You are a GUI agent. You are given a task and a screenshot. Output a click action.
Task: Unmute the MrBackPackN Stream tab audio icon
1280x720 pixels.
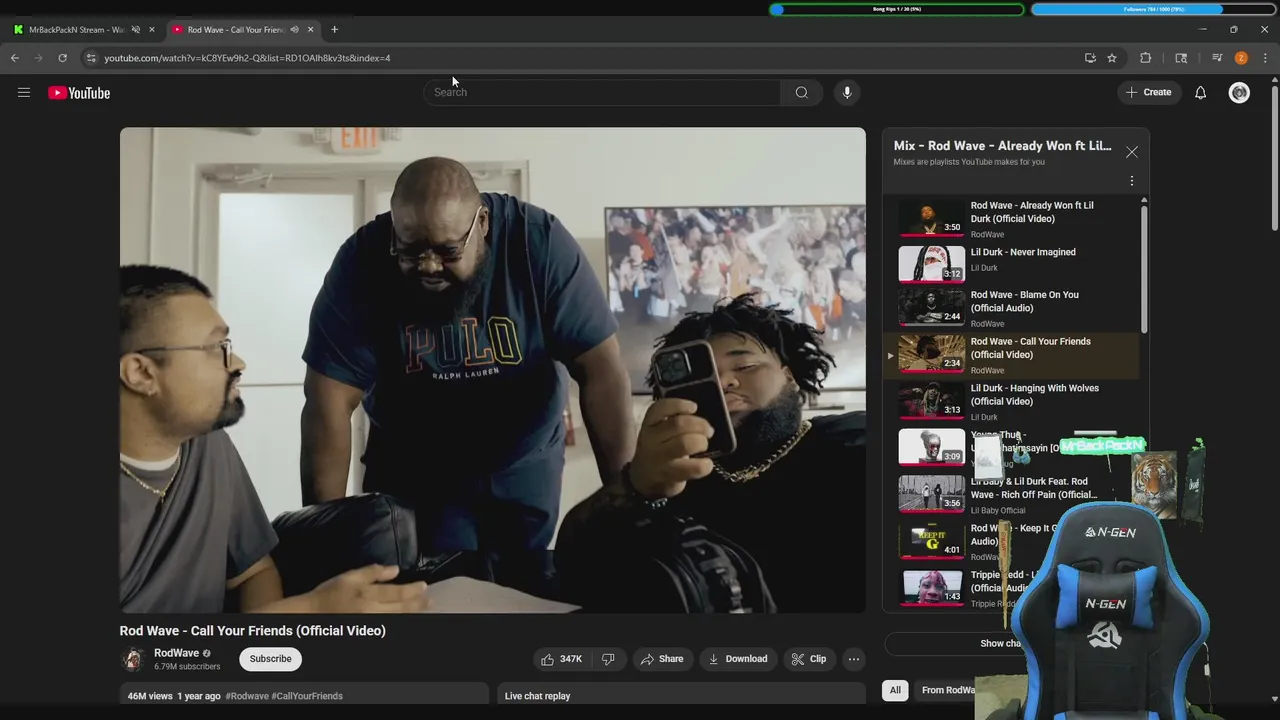point(135,30)
